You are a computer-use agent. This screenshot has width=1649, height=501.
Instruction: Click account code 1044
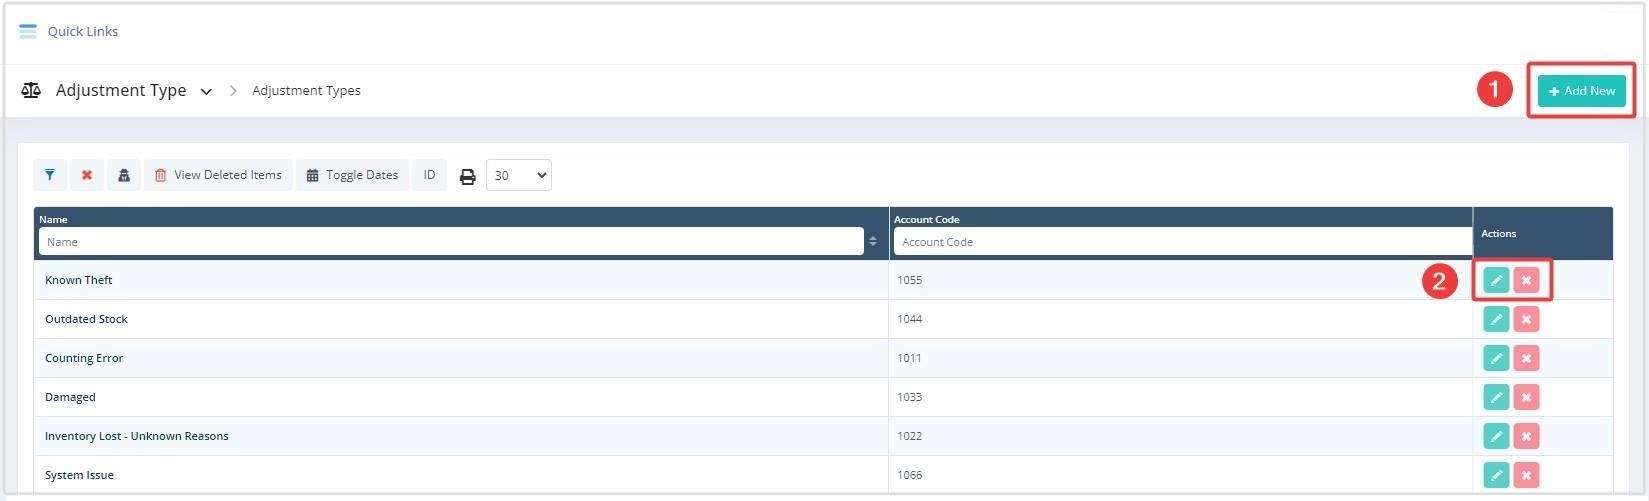click(x=909, y=319)
